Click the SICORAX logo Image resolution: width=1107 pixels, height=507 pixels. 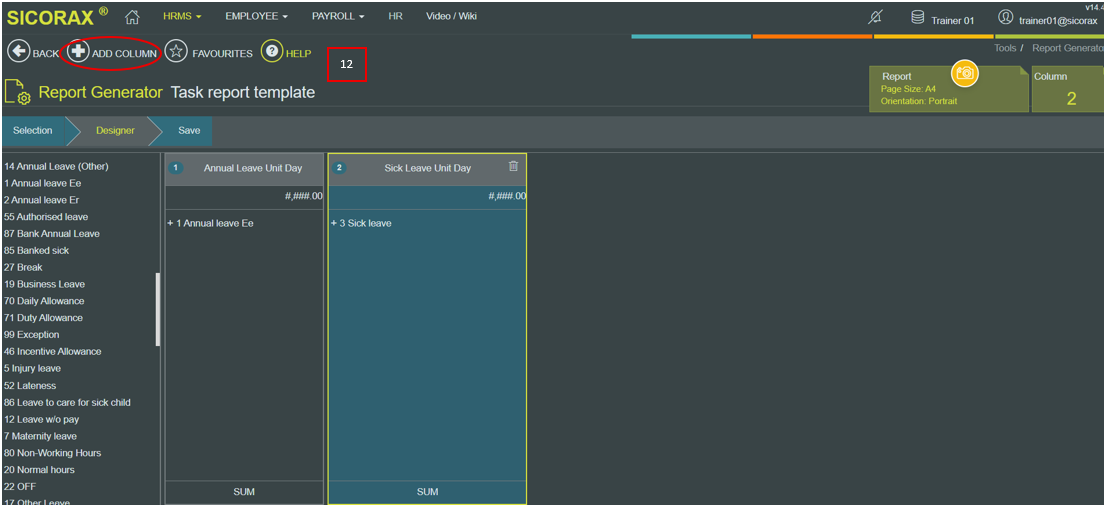(x=57, y=16)
